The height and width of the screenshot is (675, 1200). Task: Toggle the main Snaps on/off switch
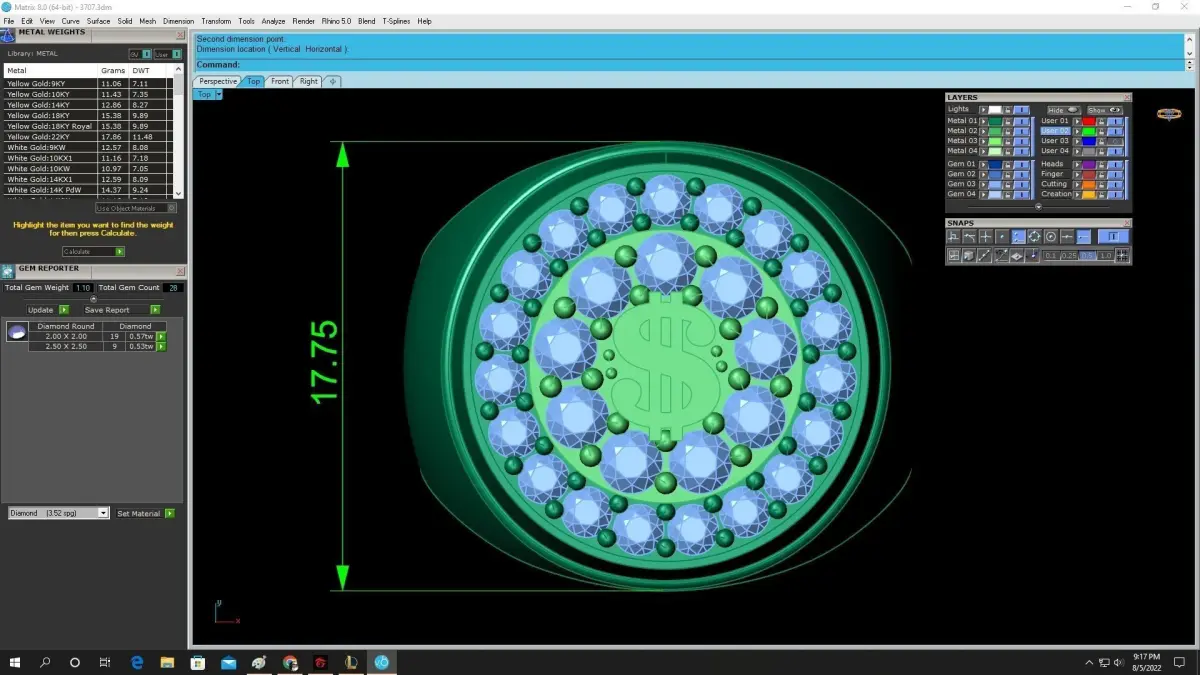point(1113,237)
